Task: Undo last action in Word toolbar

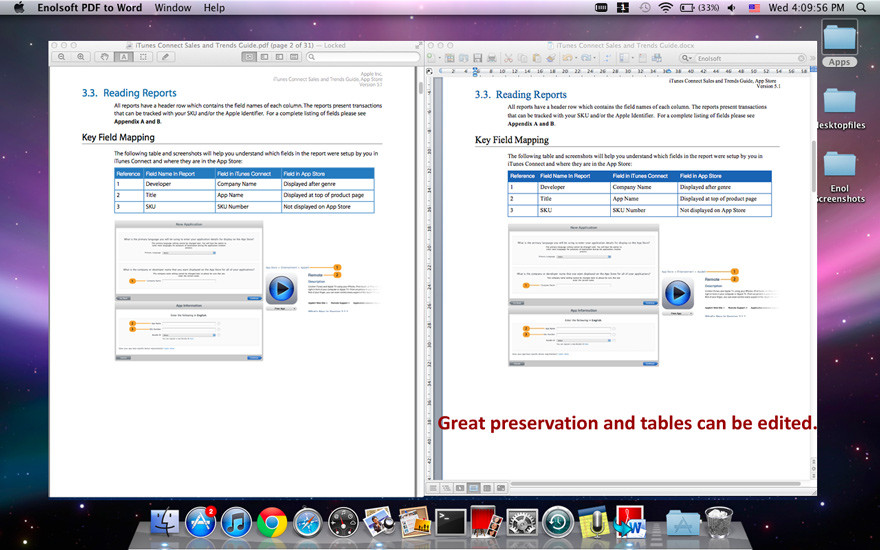Action: pos(567,58)
